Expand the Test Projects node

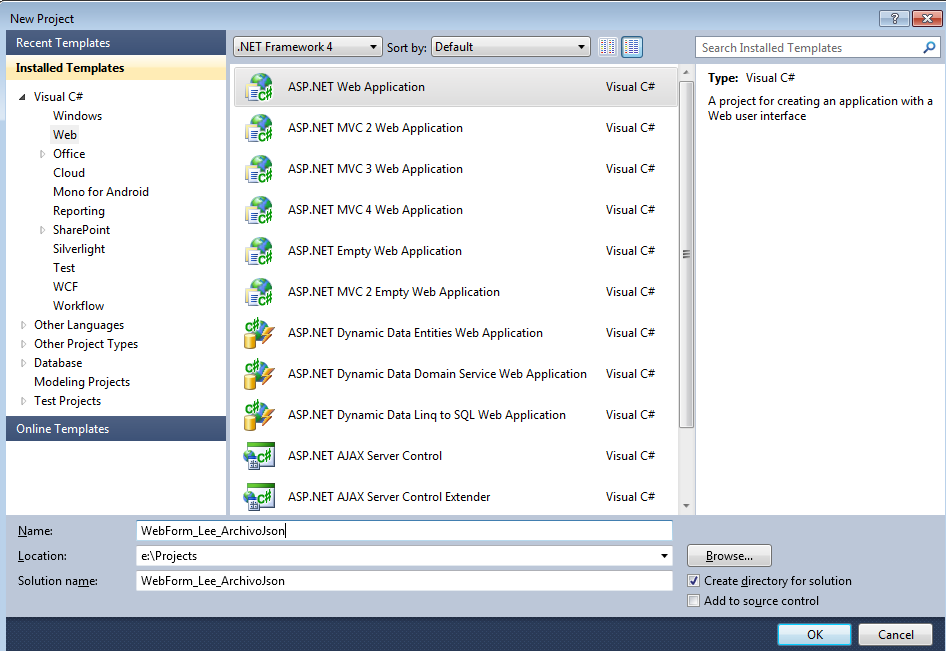click(24, 401)
